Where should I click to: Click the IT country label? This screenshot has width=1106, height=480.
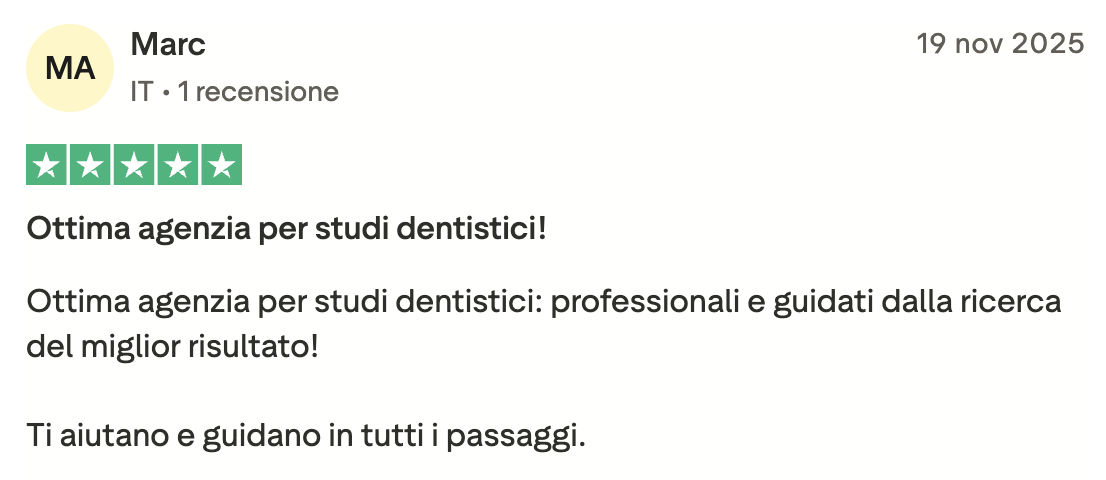pos(141,93)
